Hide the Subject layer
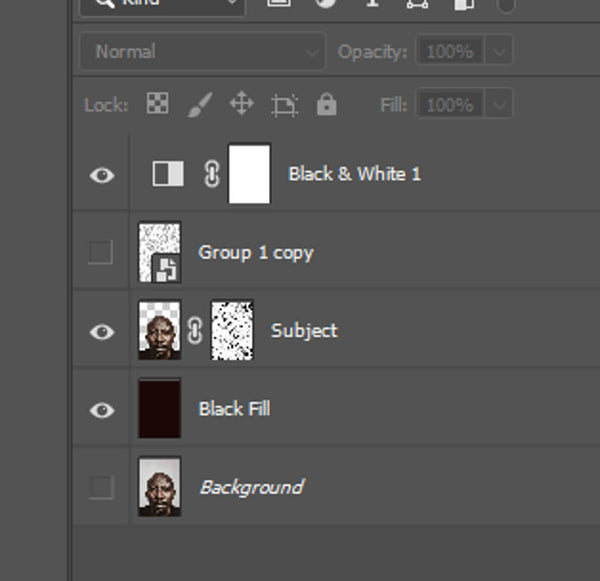This screenshot has height=581, width=600. (x=102, y=331)
